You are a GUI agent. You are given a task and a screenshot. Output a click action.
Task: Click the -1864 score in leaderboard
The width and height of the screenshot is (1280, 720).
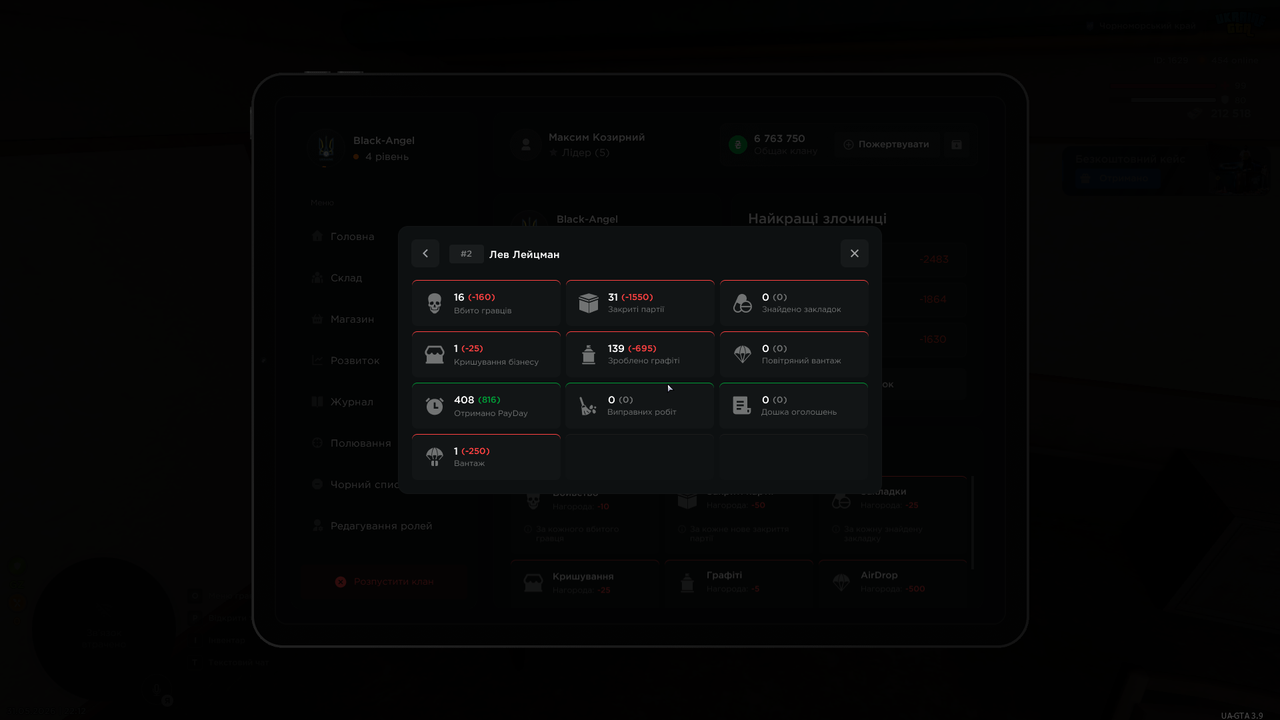934,300
